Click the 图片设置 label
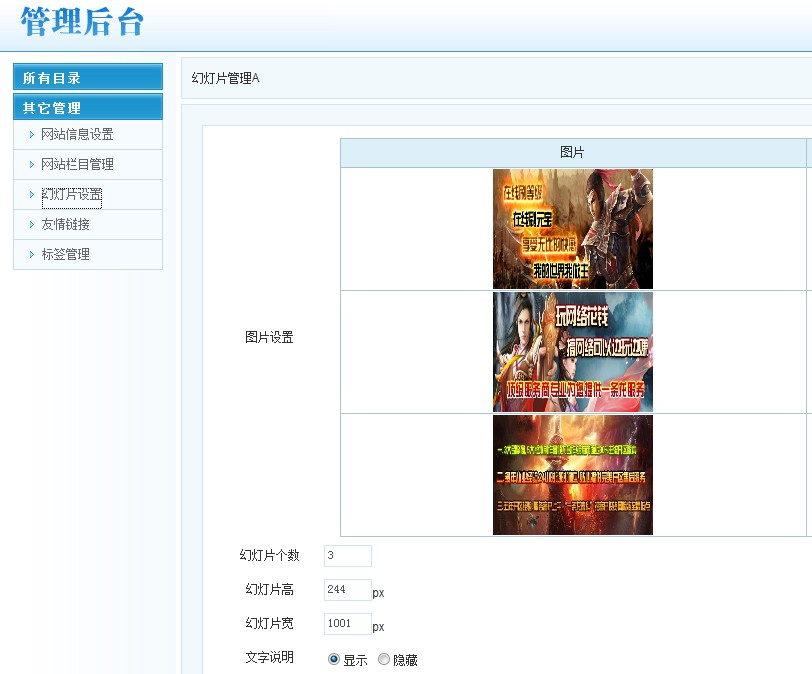The height and width of the screenshot is (674, 812). pos(269,338)
